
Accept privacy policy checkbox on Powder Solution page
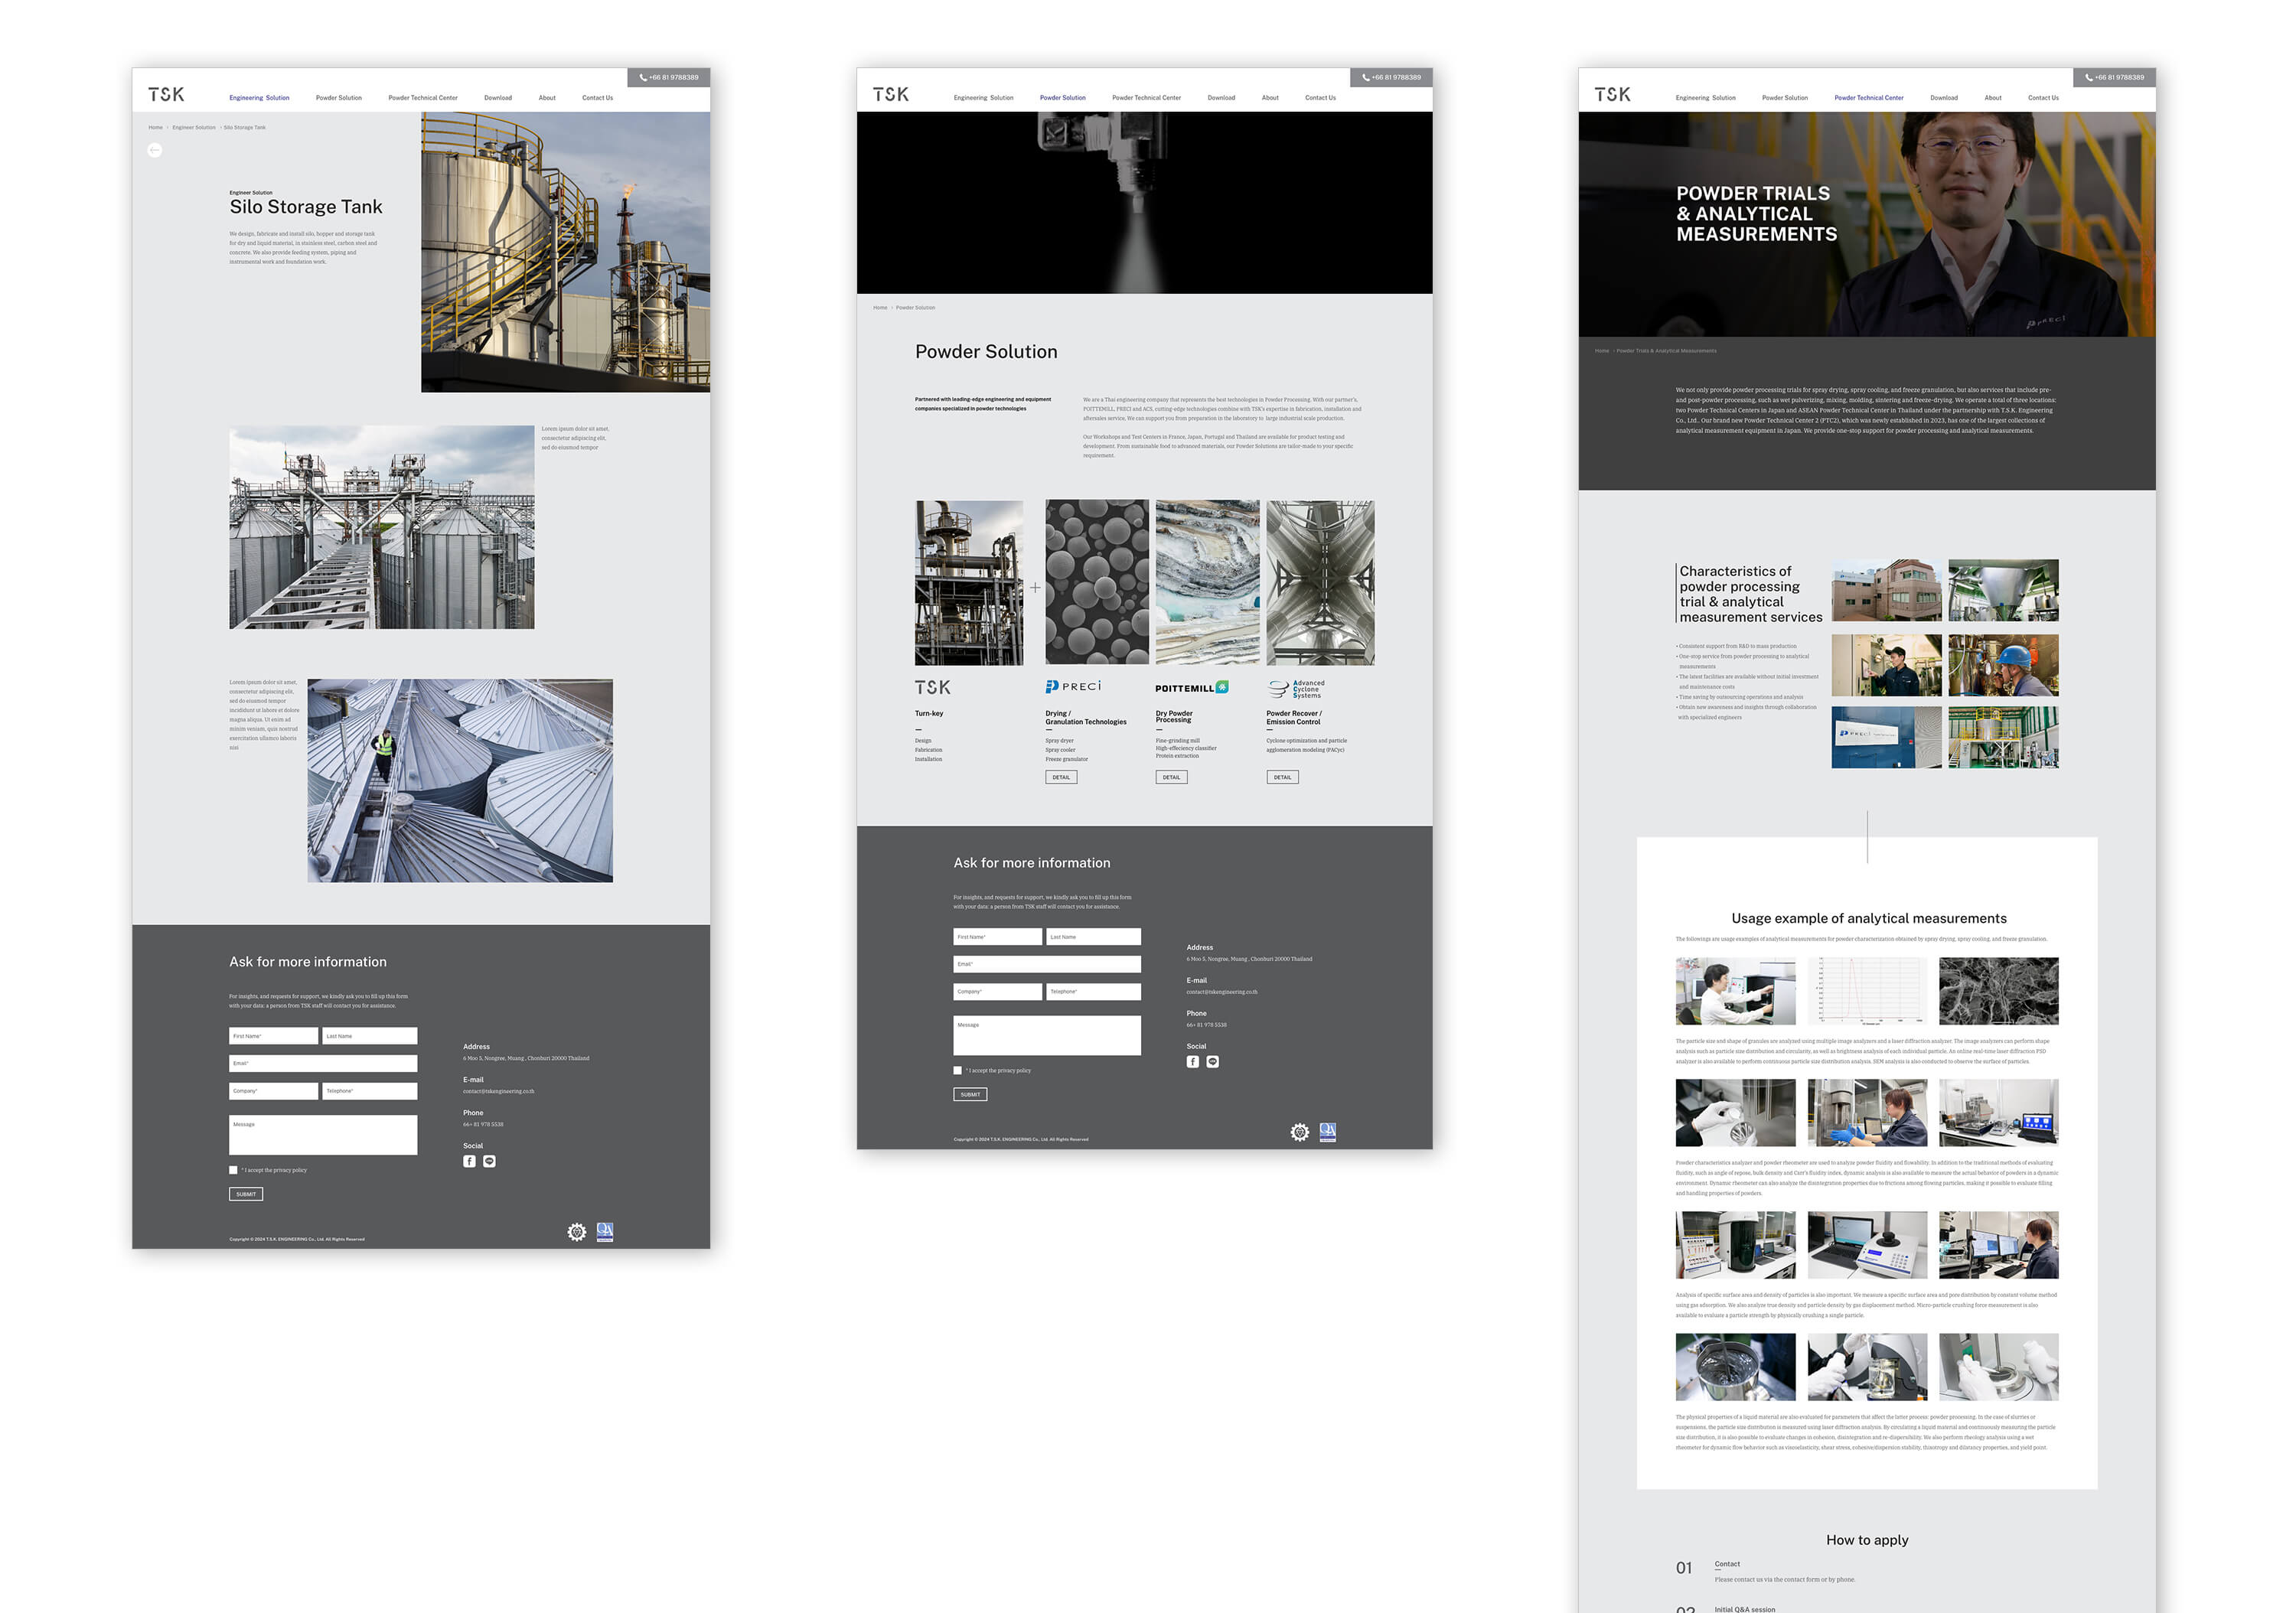coord(957,1070)
